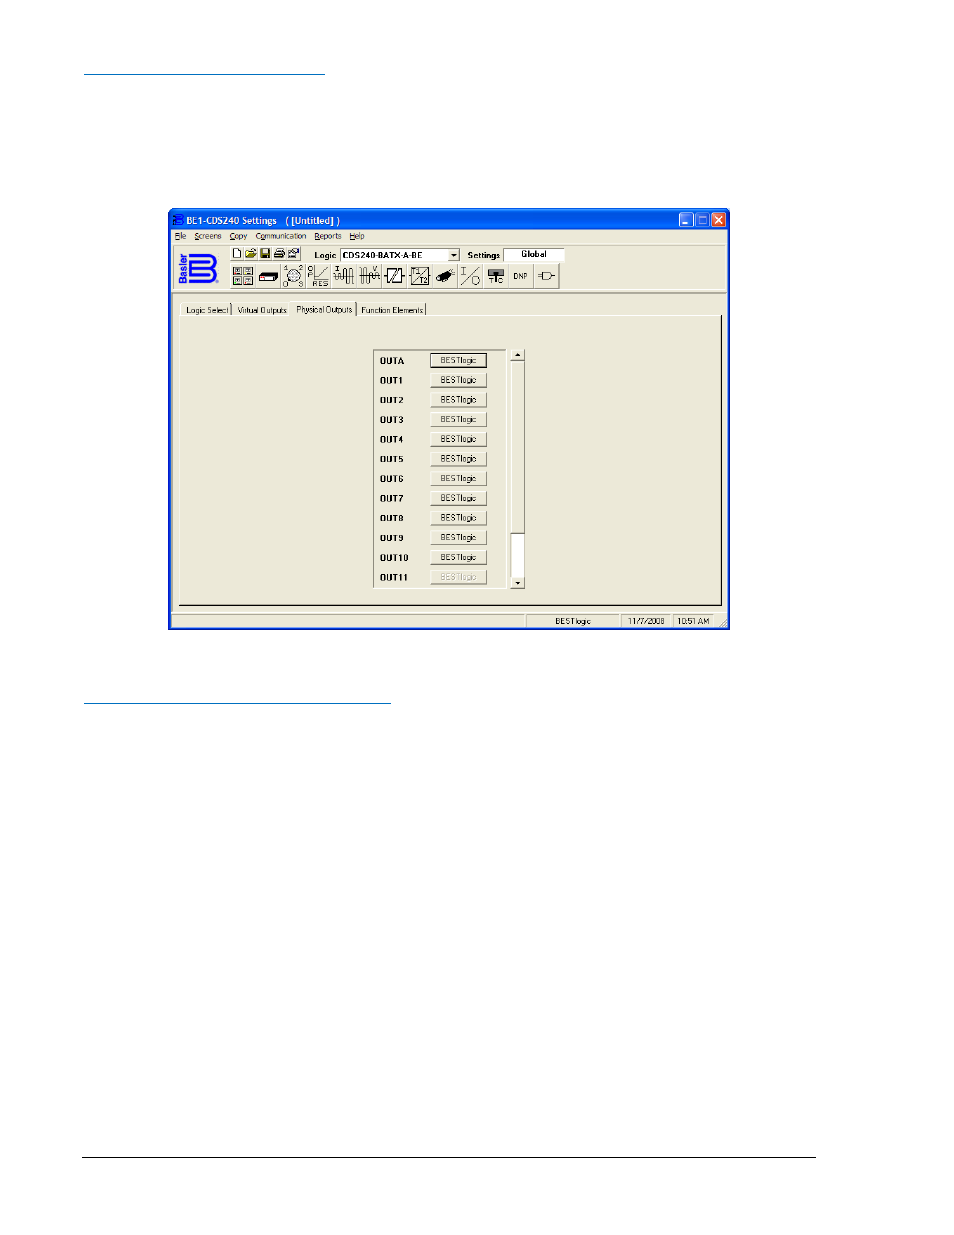
Task: Click BESTlogic button for OUT2
Action: click(458, 399)
